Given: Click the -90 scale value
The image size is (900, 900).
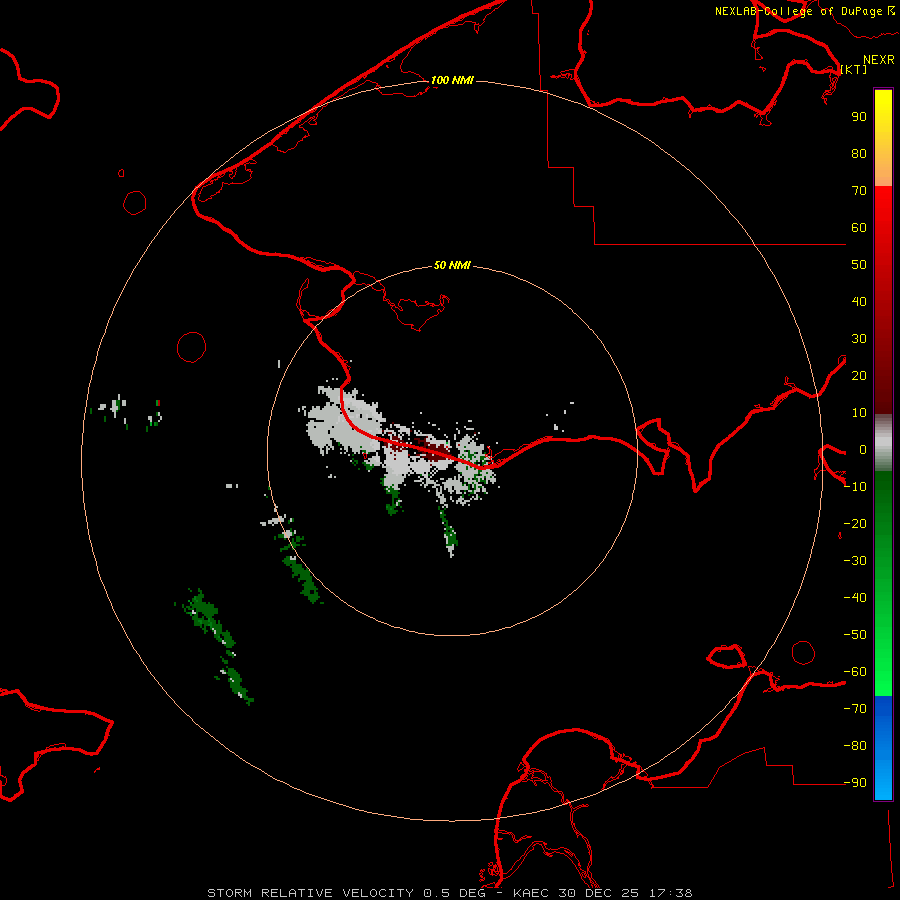Looking at the screenshot, I should pos(855,782).
